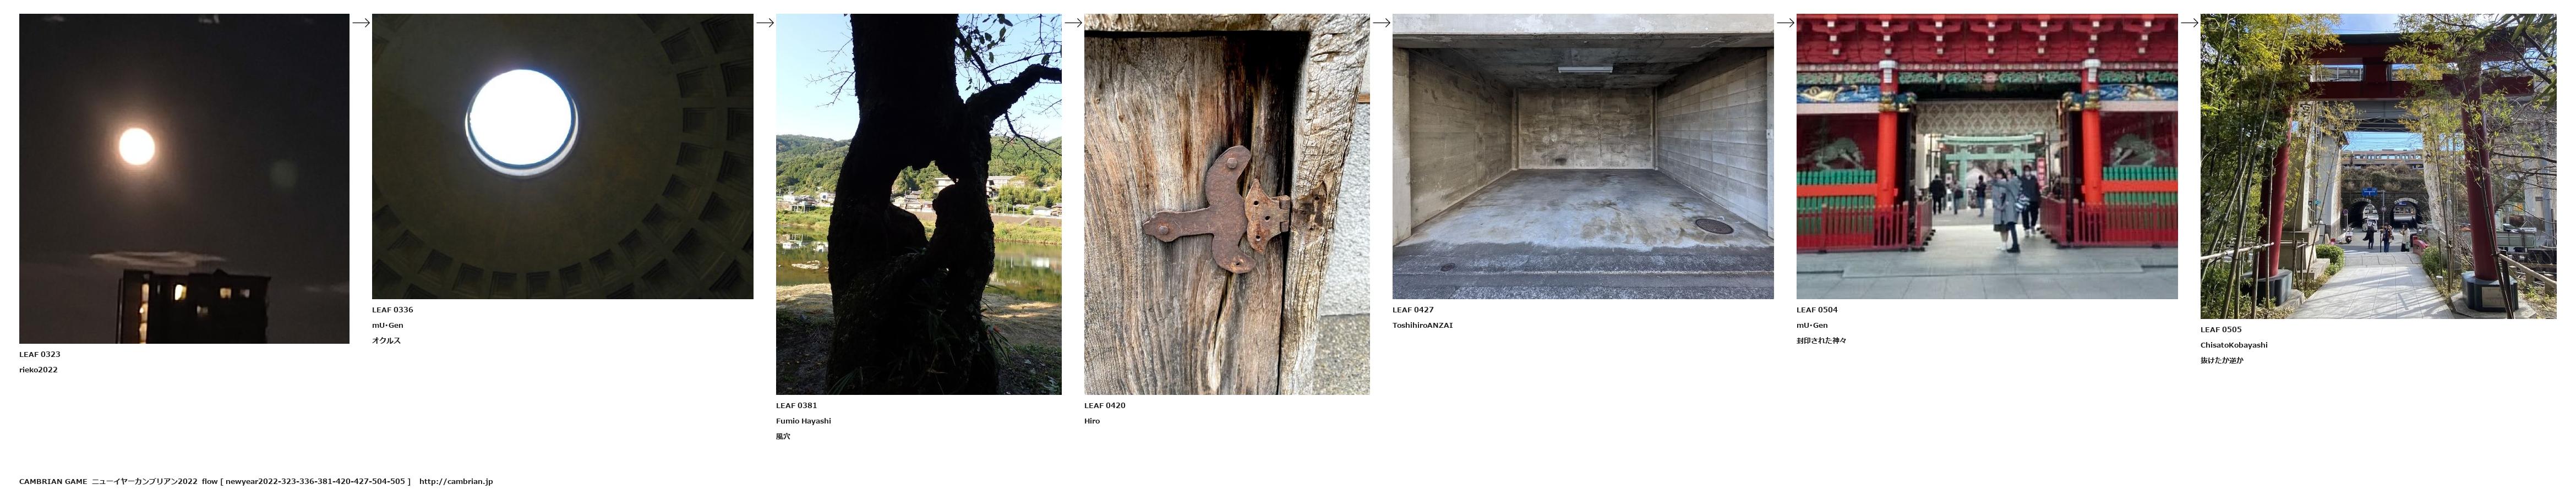Click author name ToshihiroANZAI

[x=1422, y=325]
